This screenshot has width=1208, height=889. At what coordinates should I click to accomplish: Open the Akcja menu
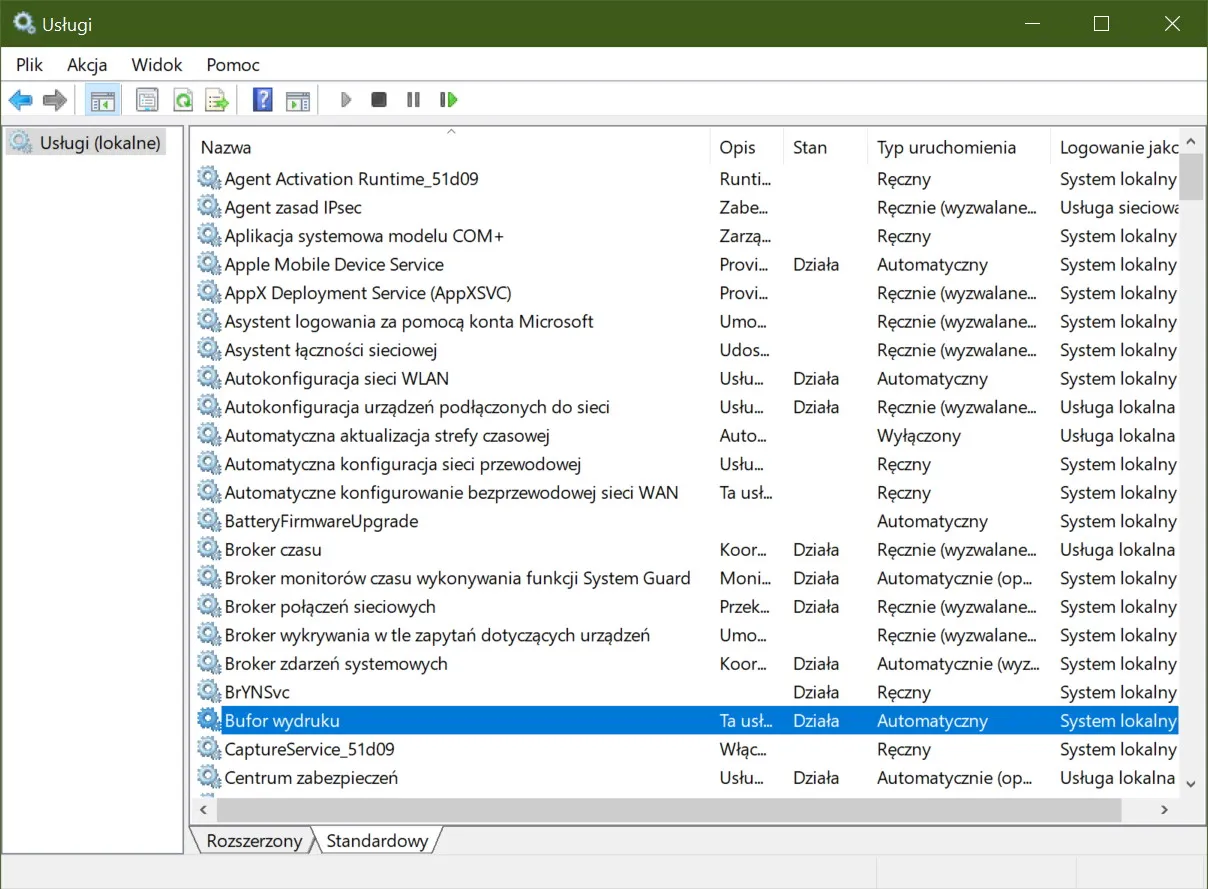(87, 64)
